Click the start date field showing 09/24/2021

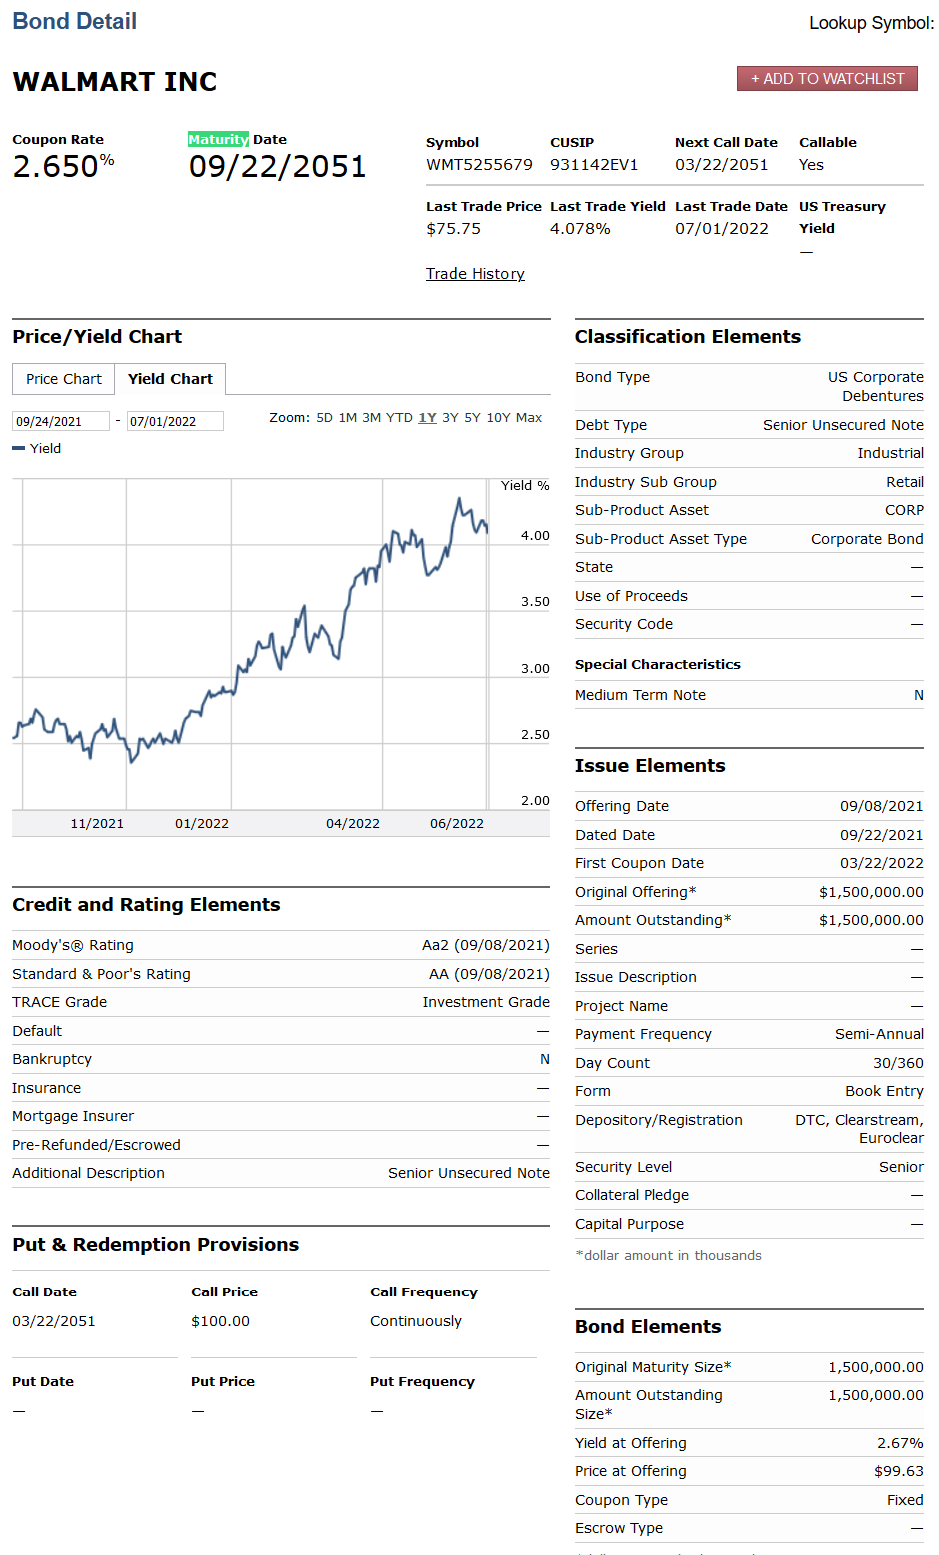click(x=61, y=420)
